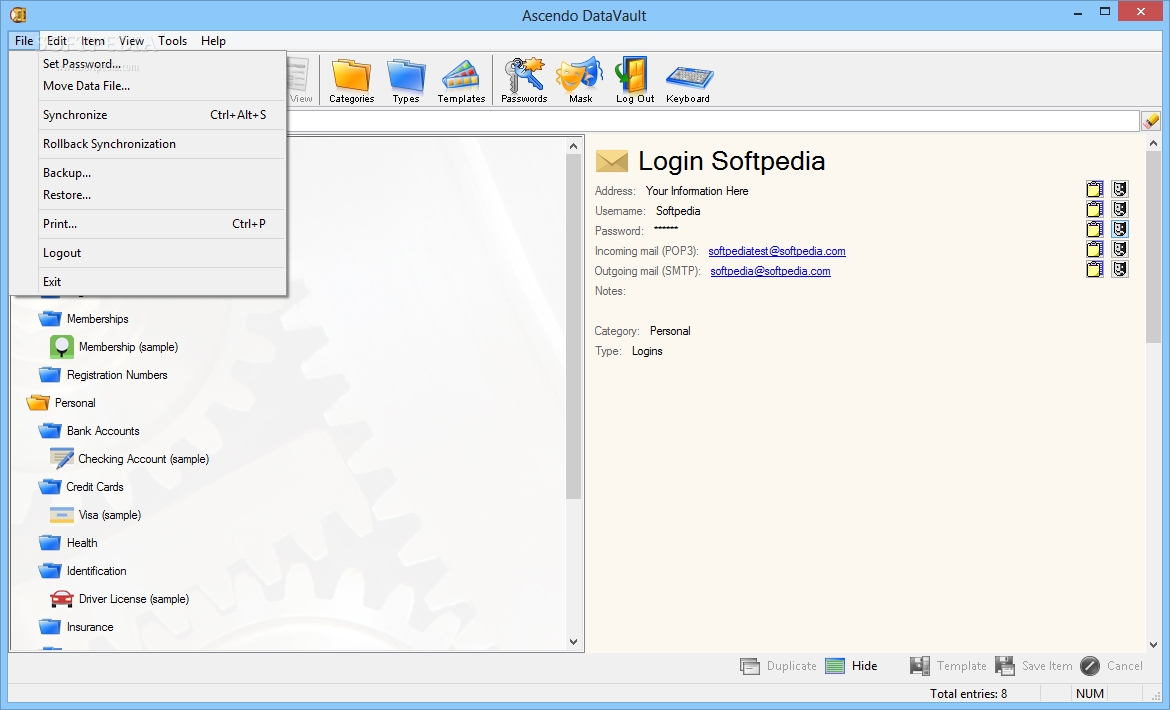The height and width of the screenshot is (710, 1170).
Task: Expand the Identification folder
Action: (x=82, y=571)
